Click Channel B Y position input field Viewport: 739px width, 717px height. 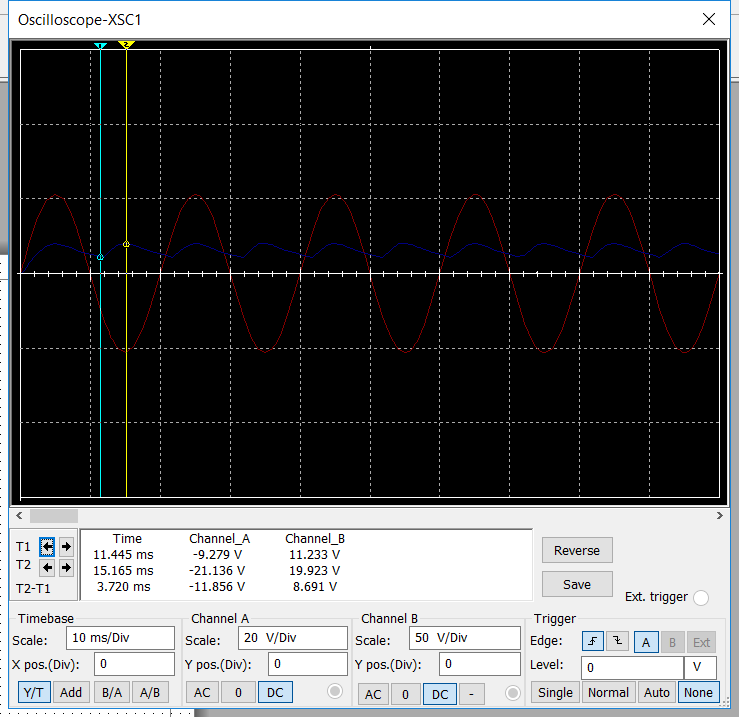point(479,665)
